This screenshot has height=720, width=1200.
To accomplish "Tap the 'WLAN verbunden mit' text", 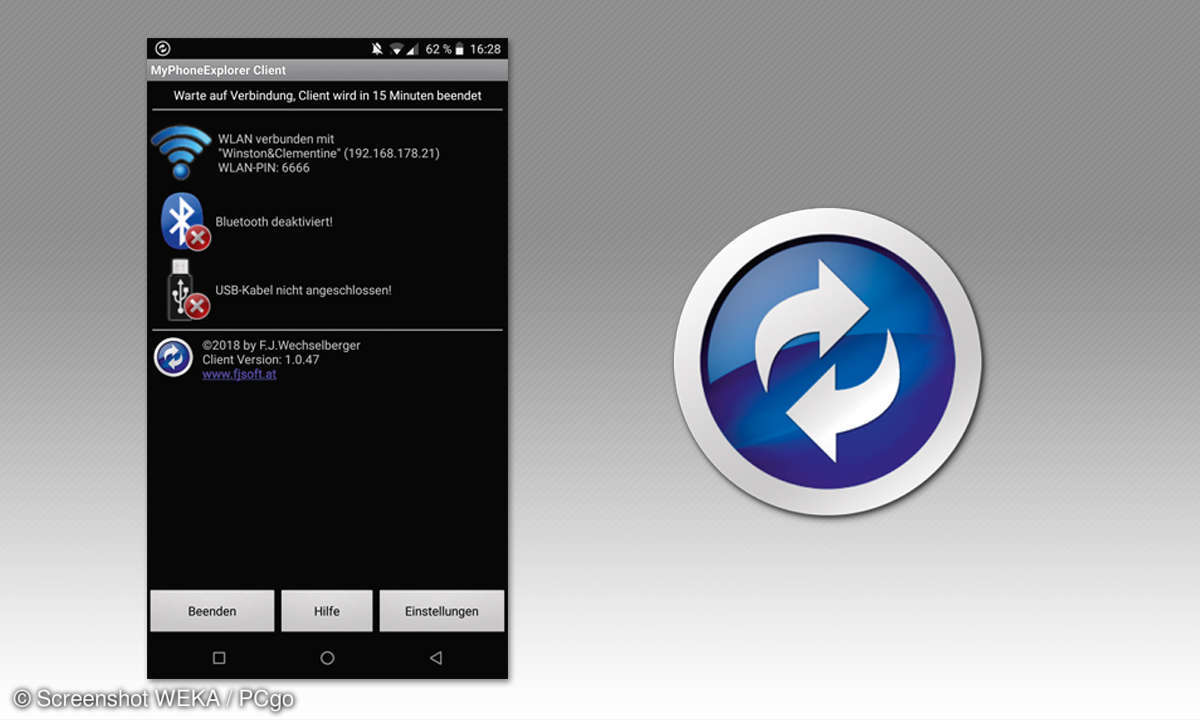I will (x=276, y=139).
